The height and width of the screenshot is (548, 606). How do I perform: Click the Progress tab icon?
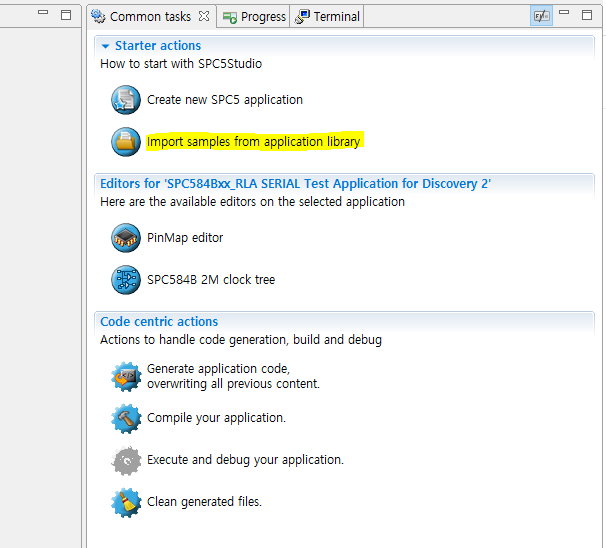[230, 17]
